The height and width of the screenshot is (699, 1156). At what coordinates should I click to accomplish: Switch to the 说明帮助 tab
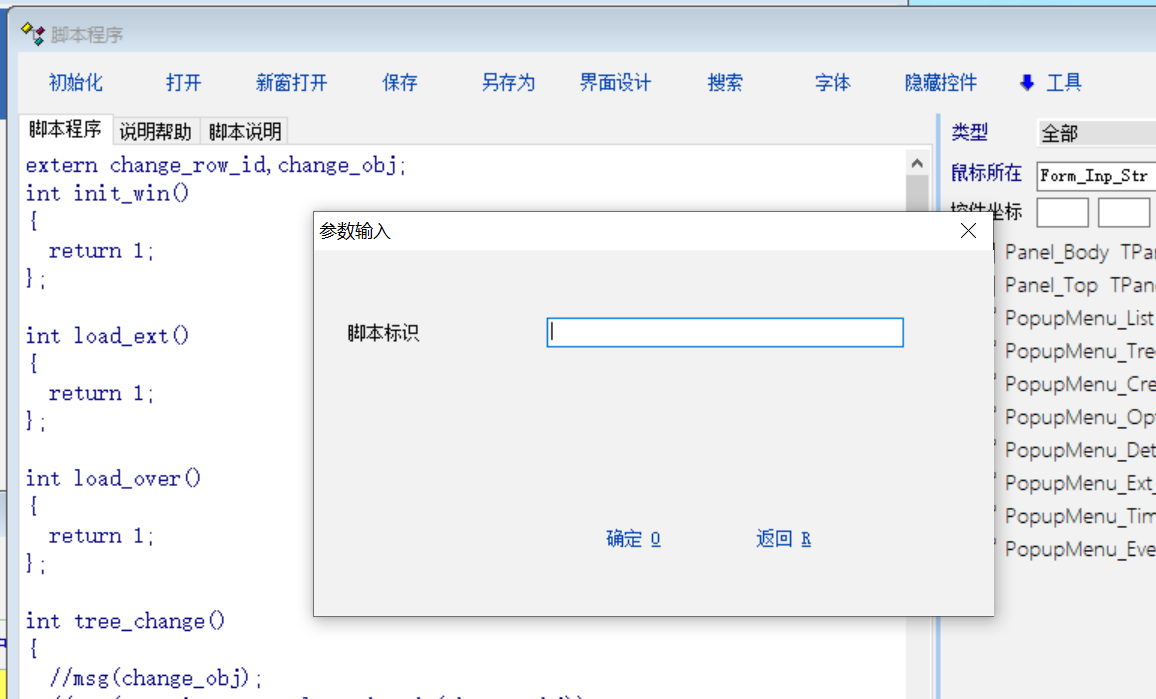click(x=155, y=131)
